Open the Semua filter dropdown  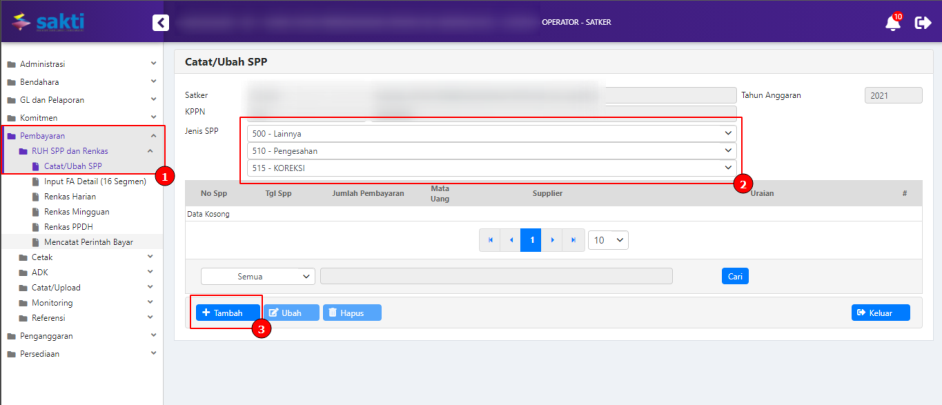coord(258,276)
